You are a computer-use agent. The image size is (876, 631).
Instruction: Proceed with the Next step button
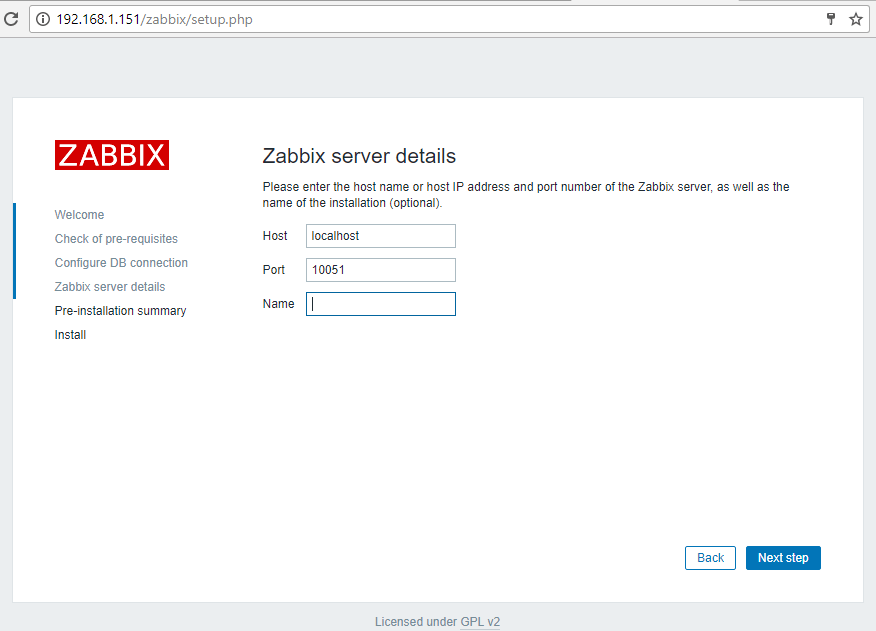point(783,558)
